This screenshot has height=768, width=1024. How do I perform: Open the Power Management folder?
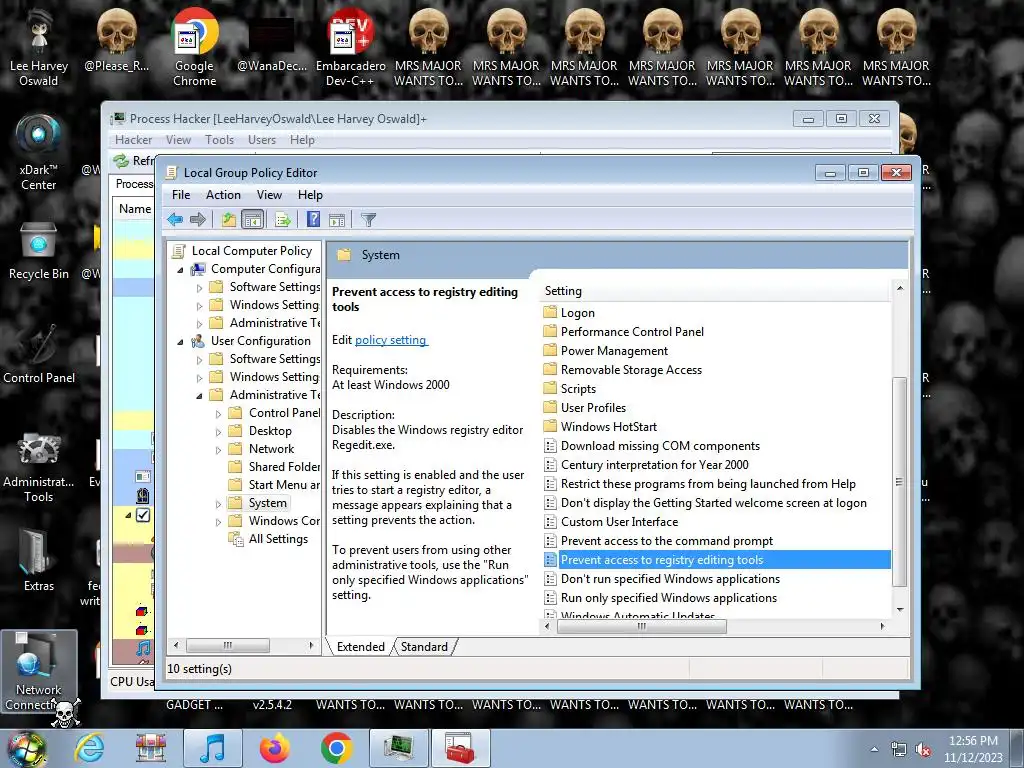click(614, 351)
